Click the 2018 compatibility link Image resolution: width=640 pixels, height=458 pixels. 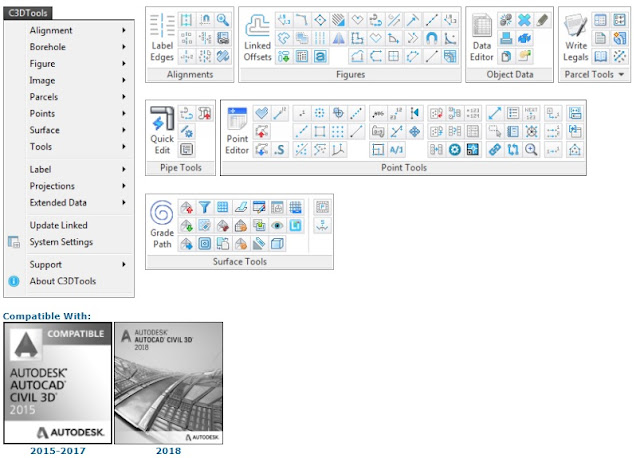[x=168, y=451]
